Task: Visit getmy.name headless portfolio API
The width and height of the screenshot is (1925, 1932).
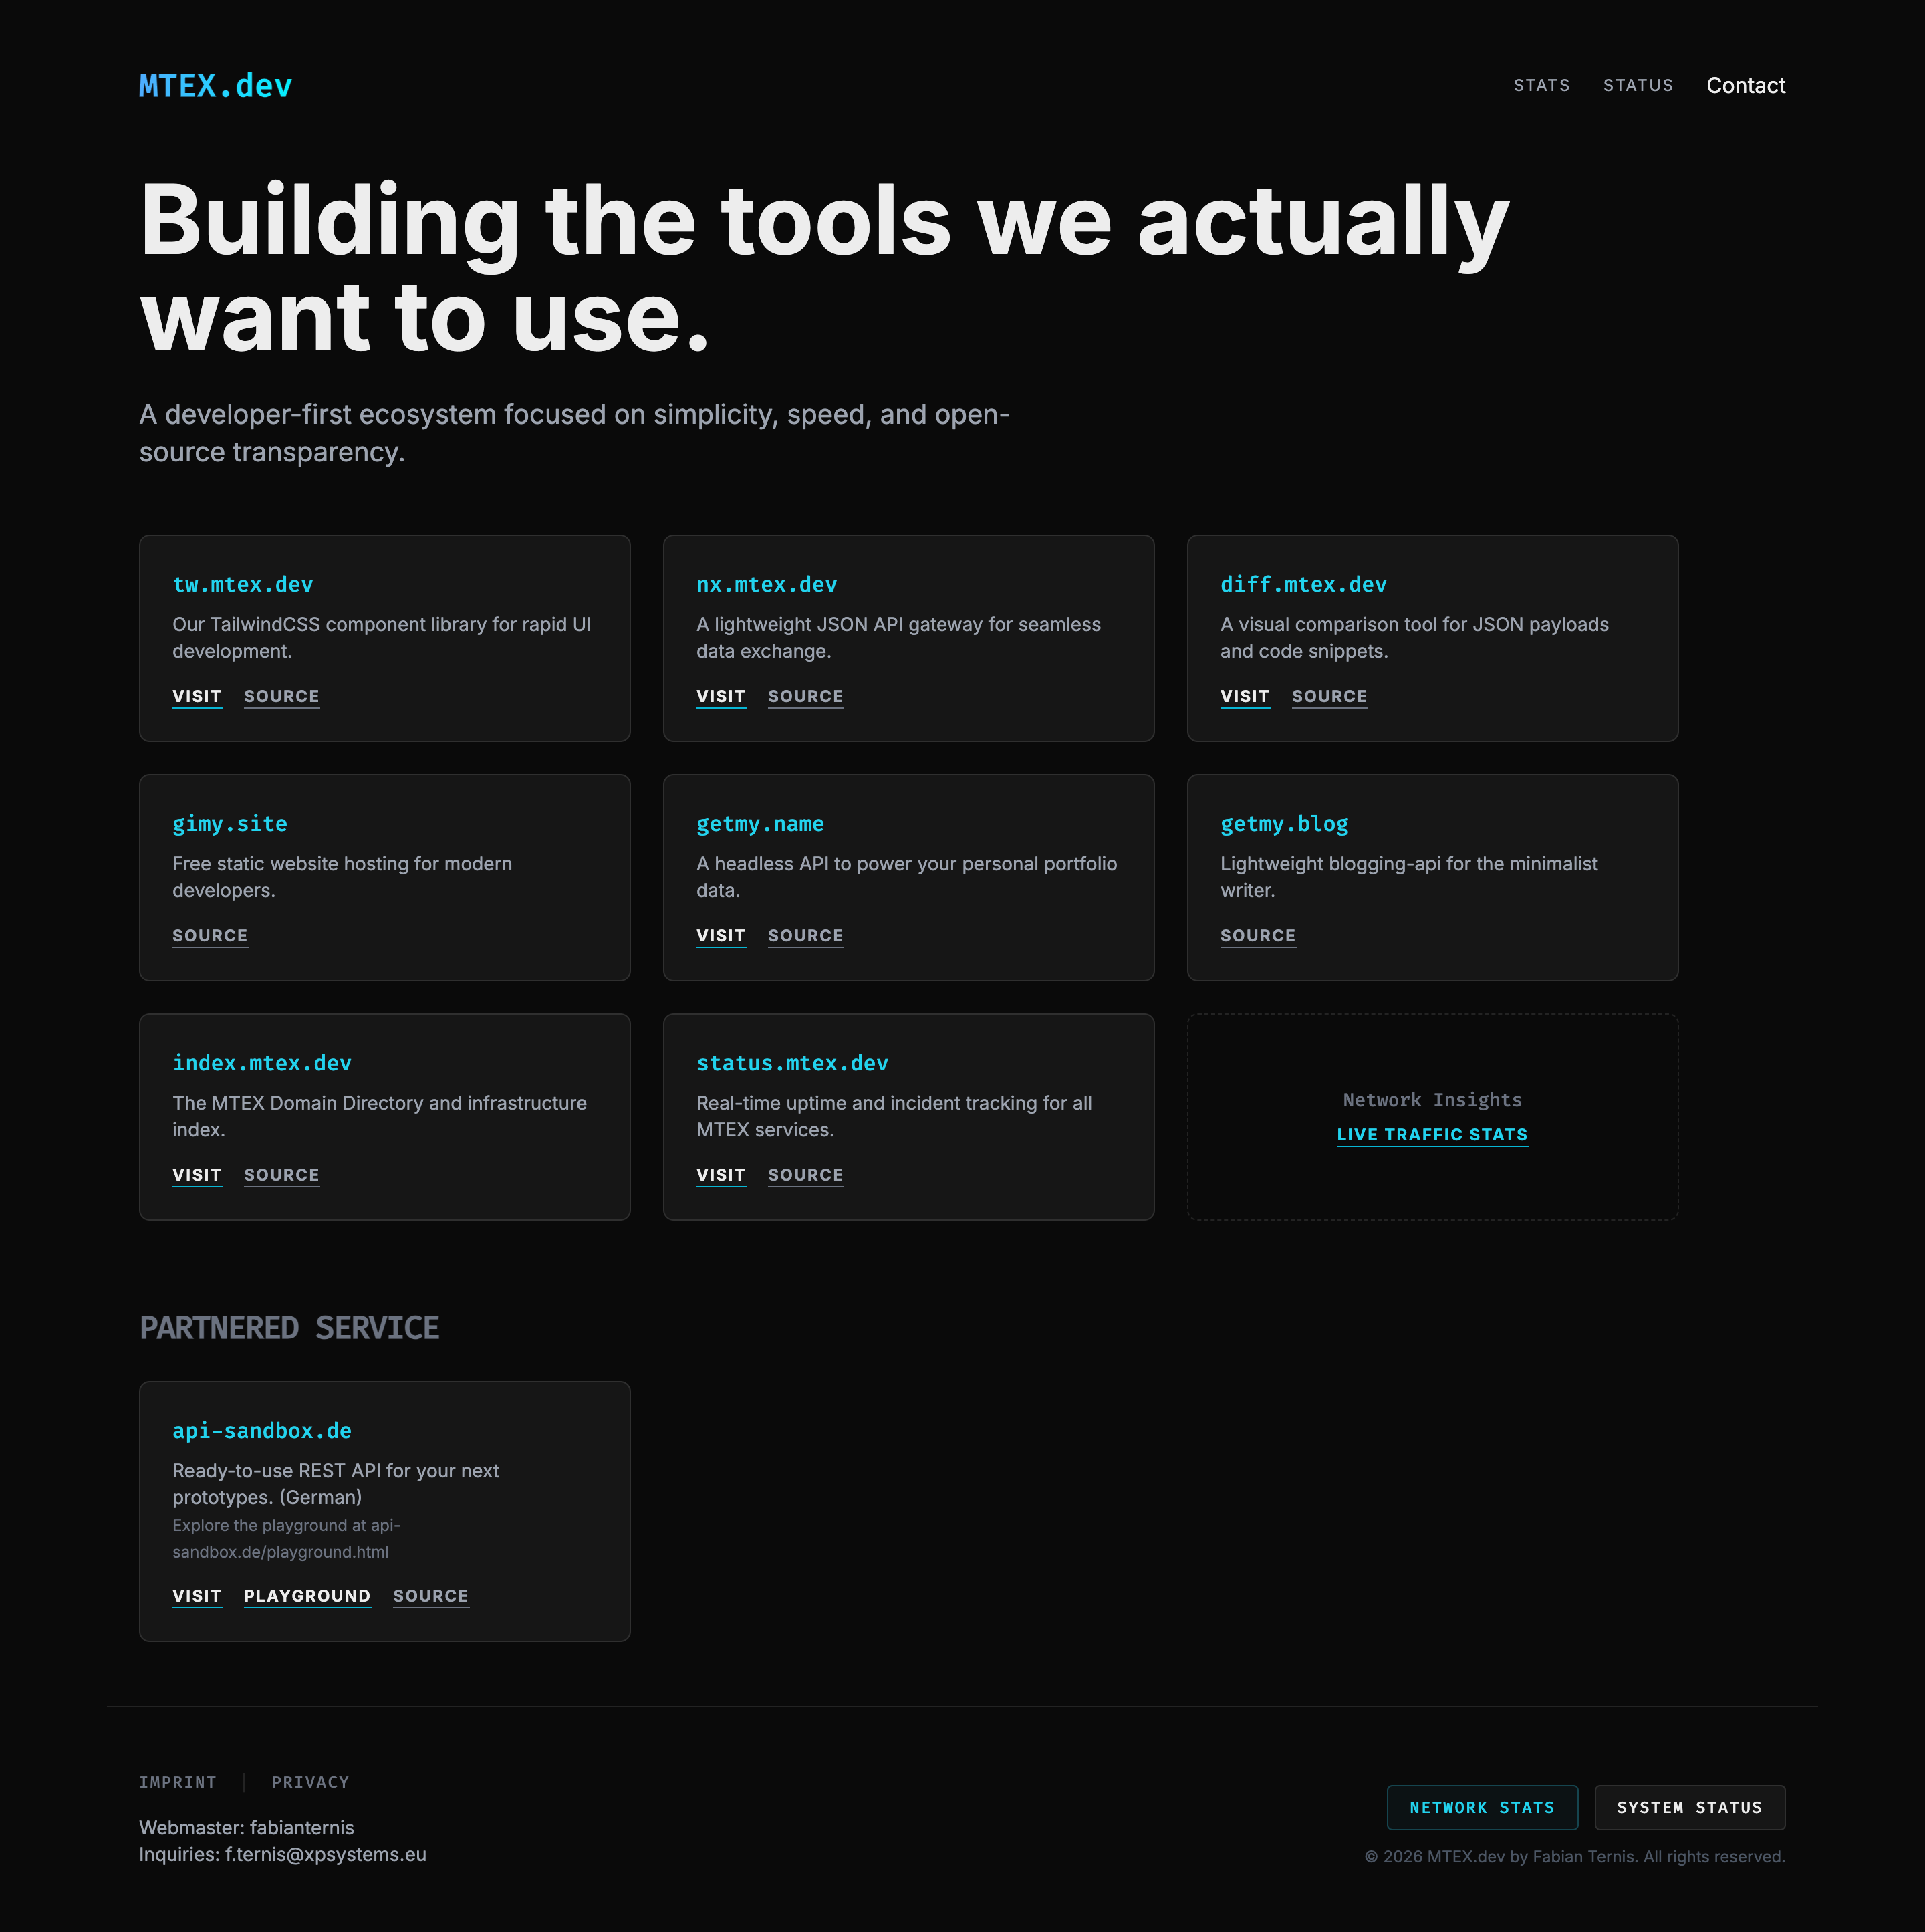Action: coord(720,935)
